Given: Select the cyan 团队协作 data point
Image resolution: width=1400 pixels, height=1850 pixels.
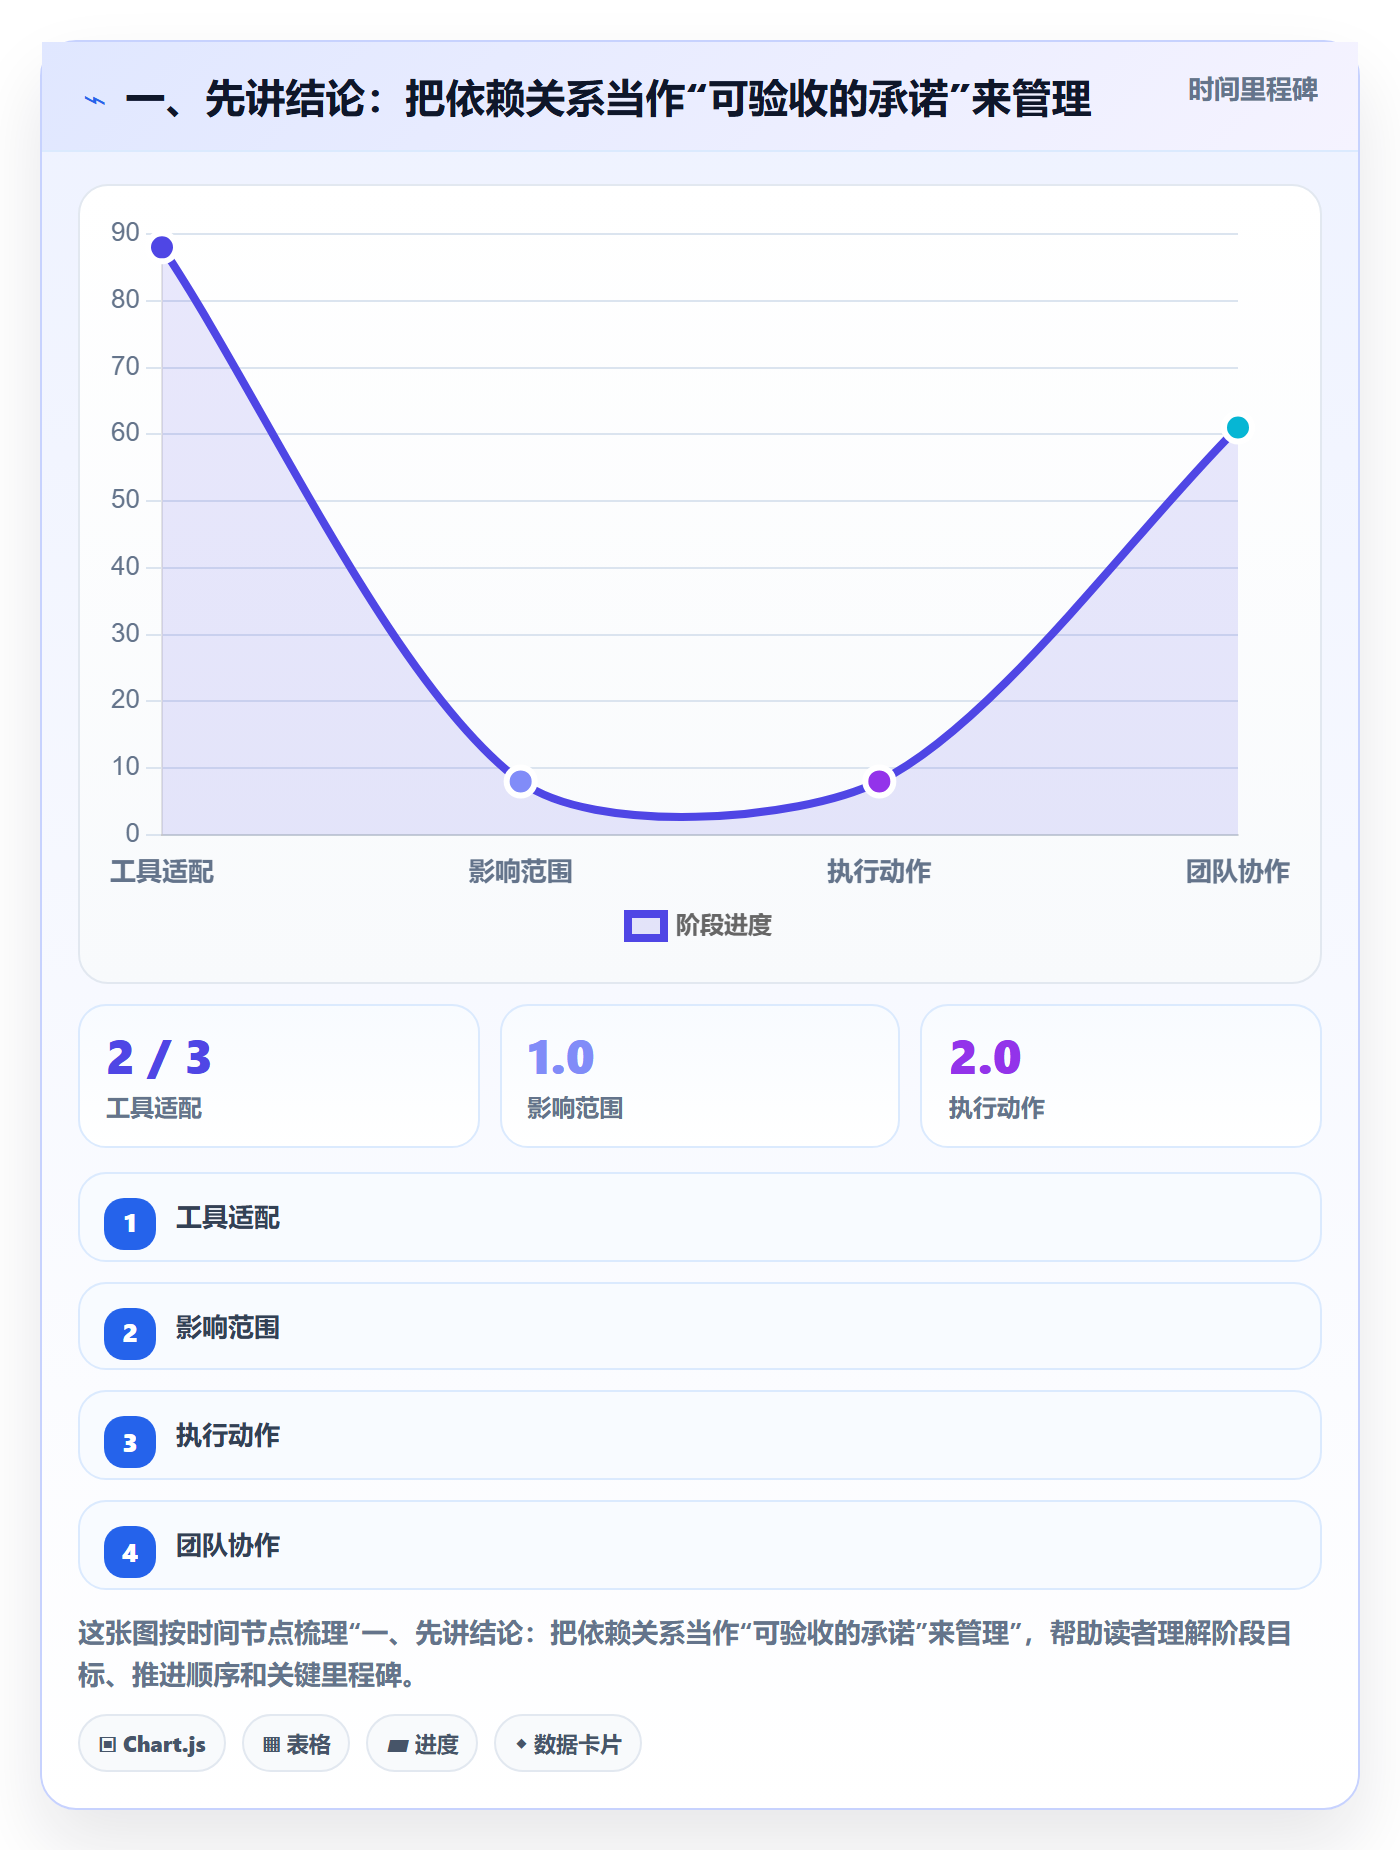Looking at the screenshot, I should pos(1237,428).
